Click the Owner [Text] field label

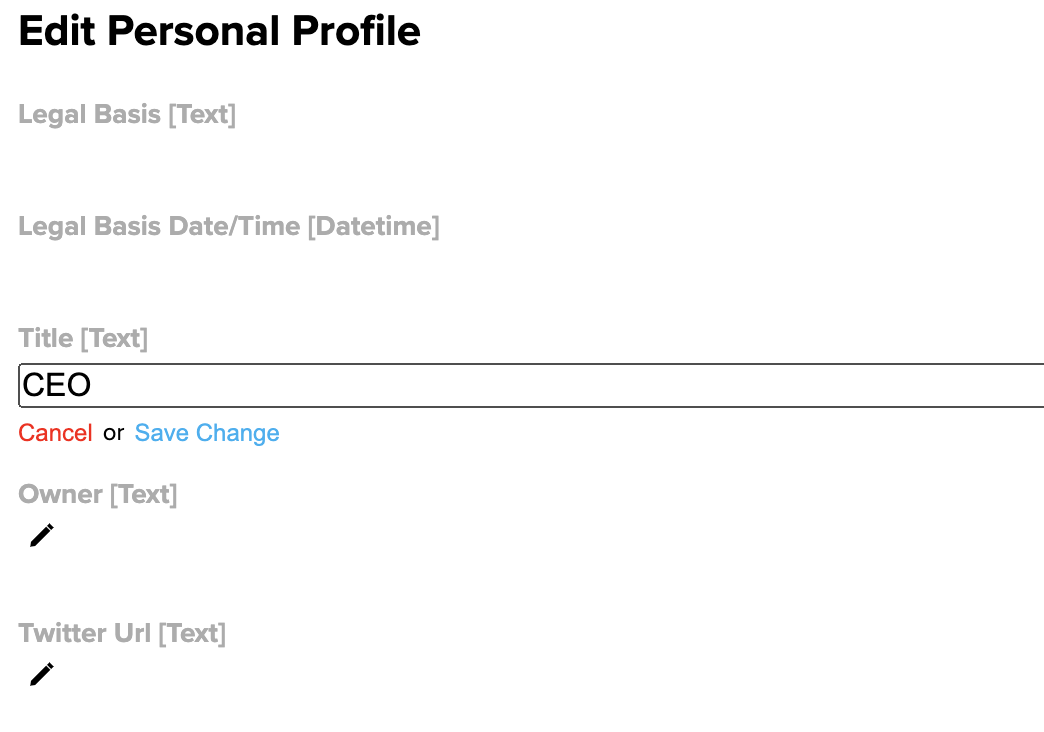click(98, 495)
